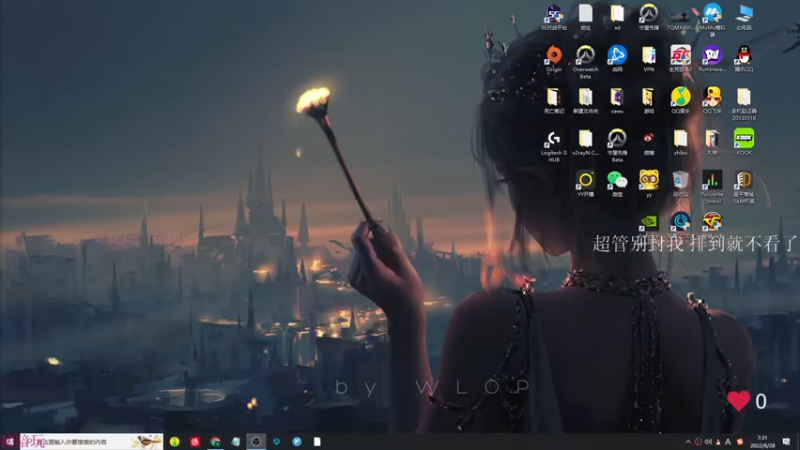
Task: Open the white document icon in taskbar
Action: click(317, 442)
